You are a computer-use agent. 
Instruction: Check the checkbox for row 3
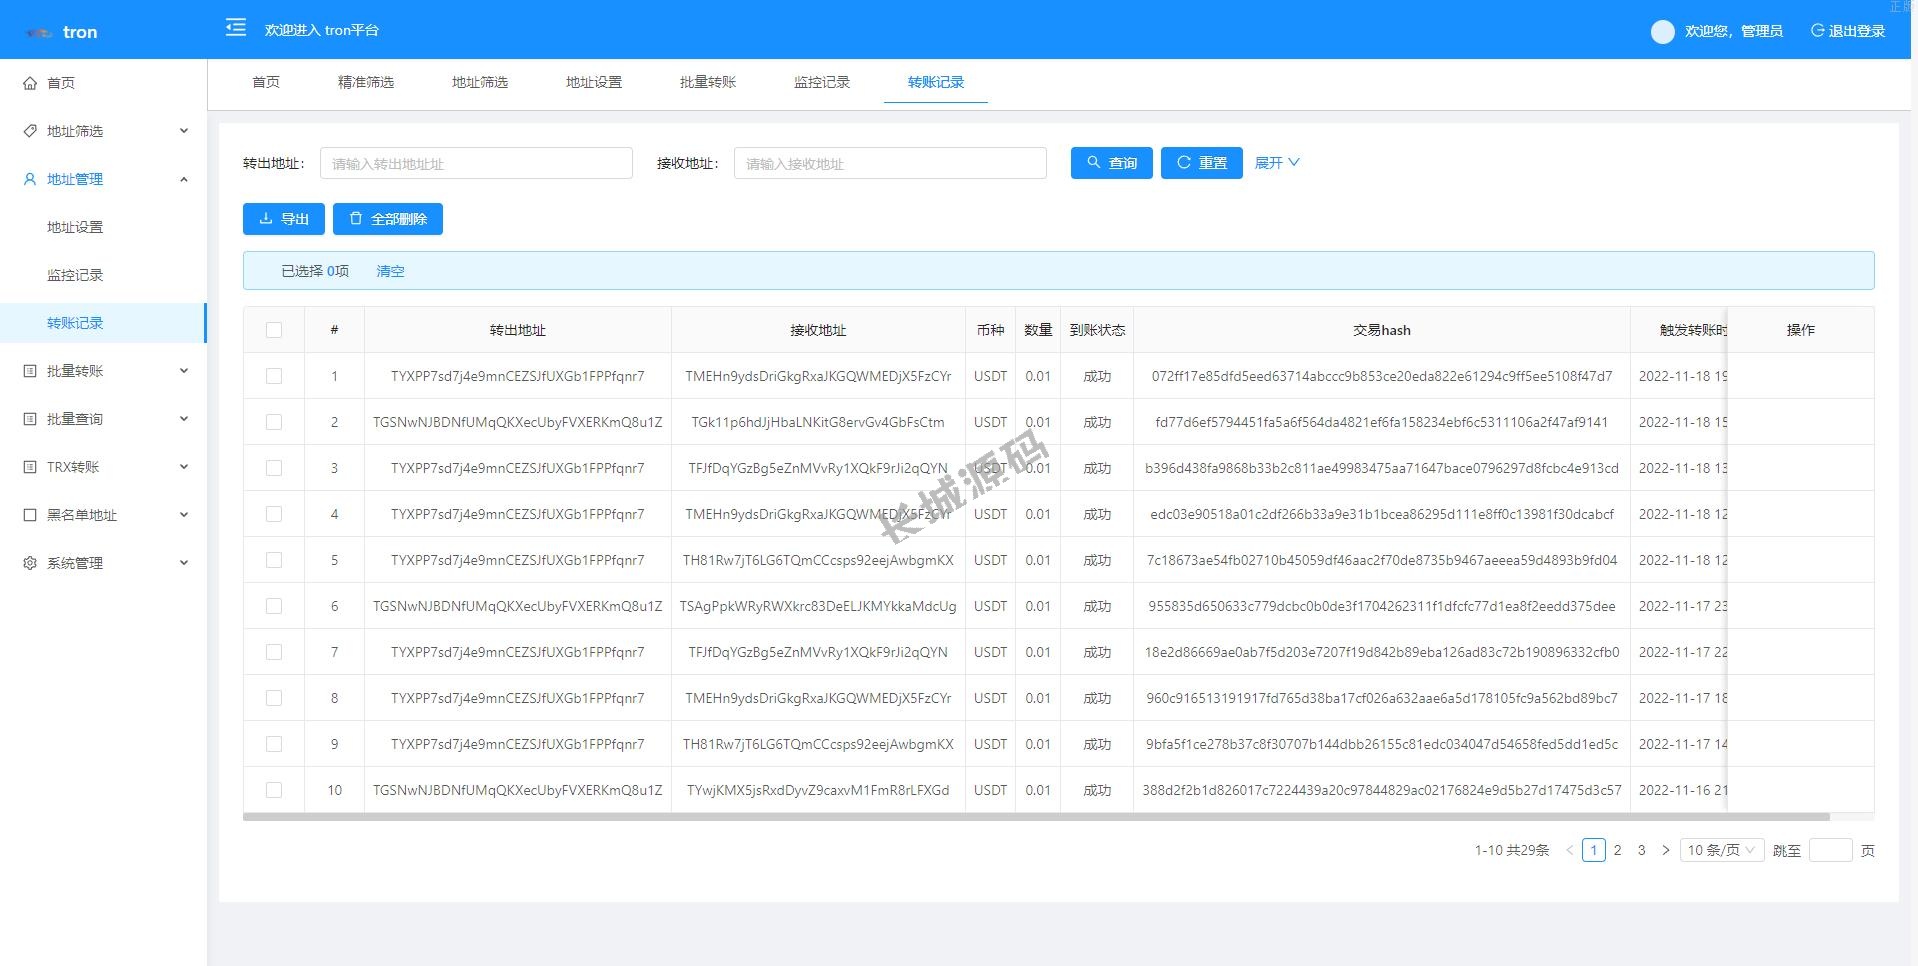[x=274, y=468]
